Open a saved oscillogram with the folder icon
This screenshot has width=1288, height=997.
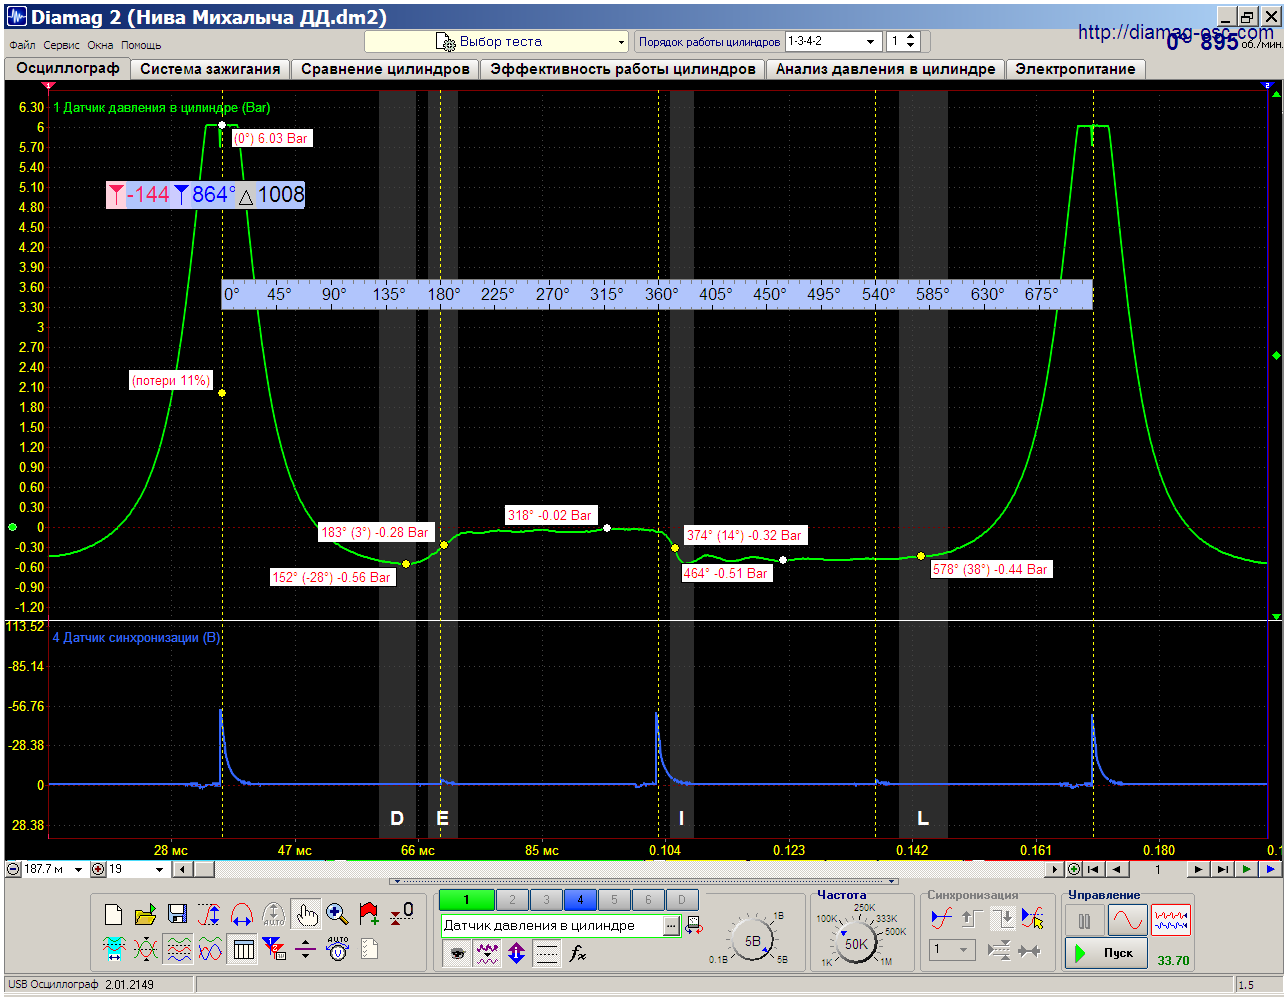click(x=145, y=914)
